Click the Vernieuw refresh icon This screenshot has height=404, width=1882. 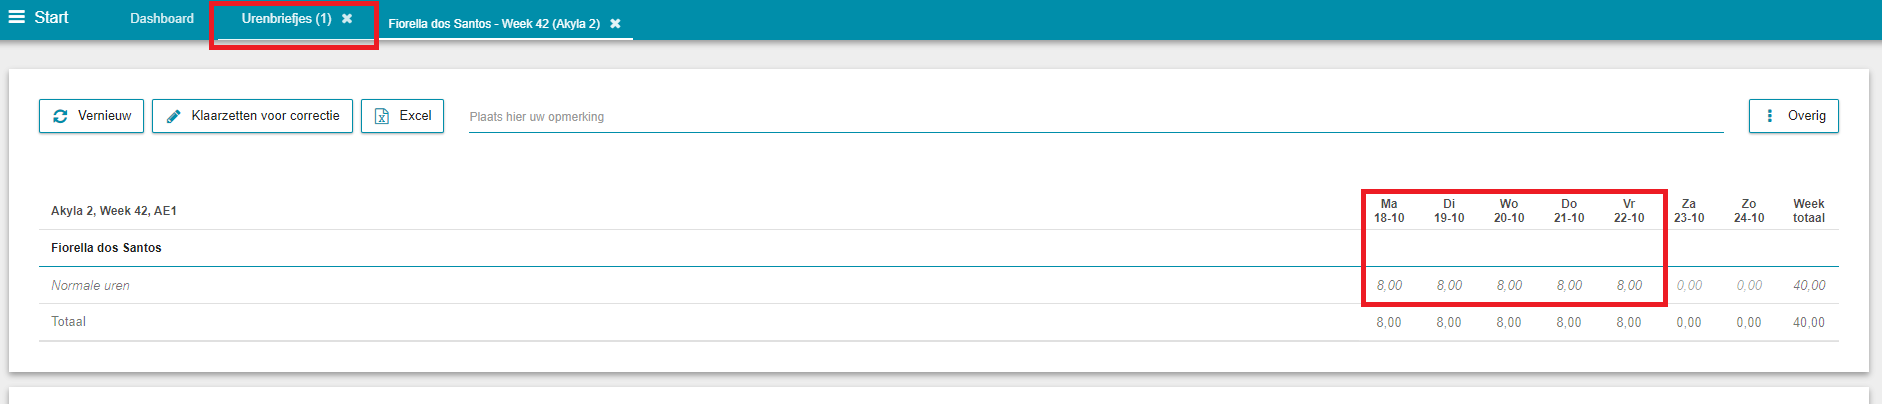pyautogui.click(x=60, y=116)
